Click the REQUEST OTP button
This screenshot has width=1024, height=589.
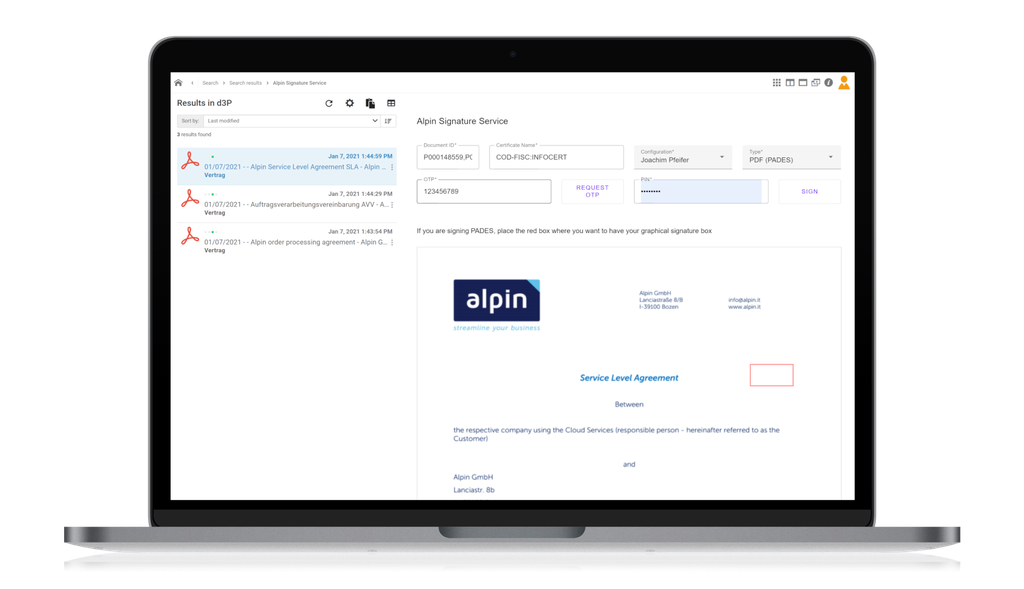coord(592,191)
